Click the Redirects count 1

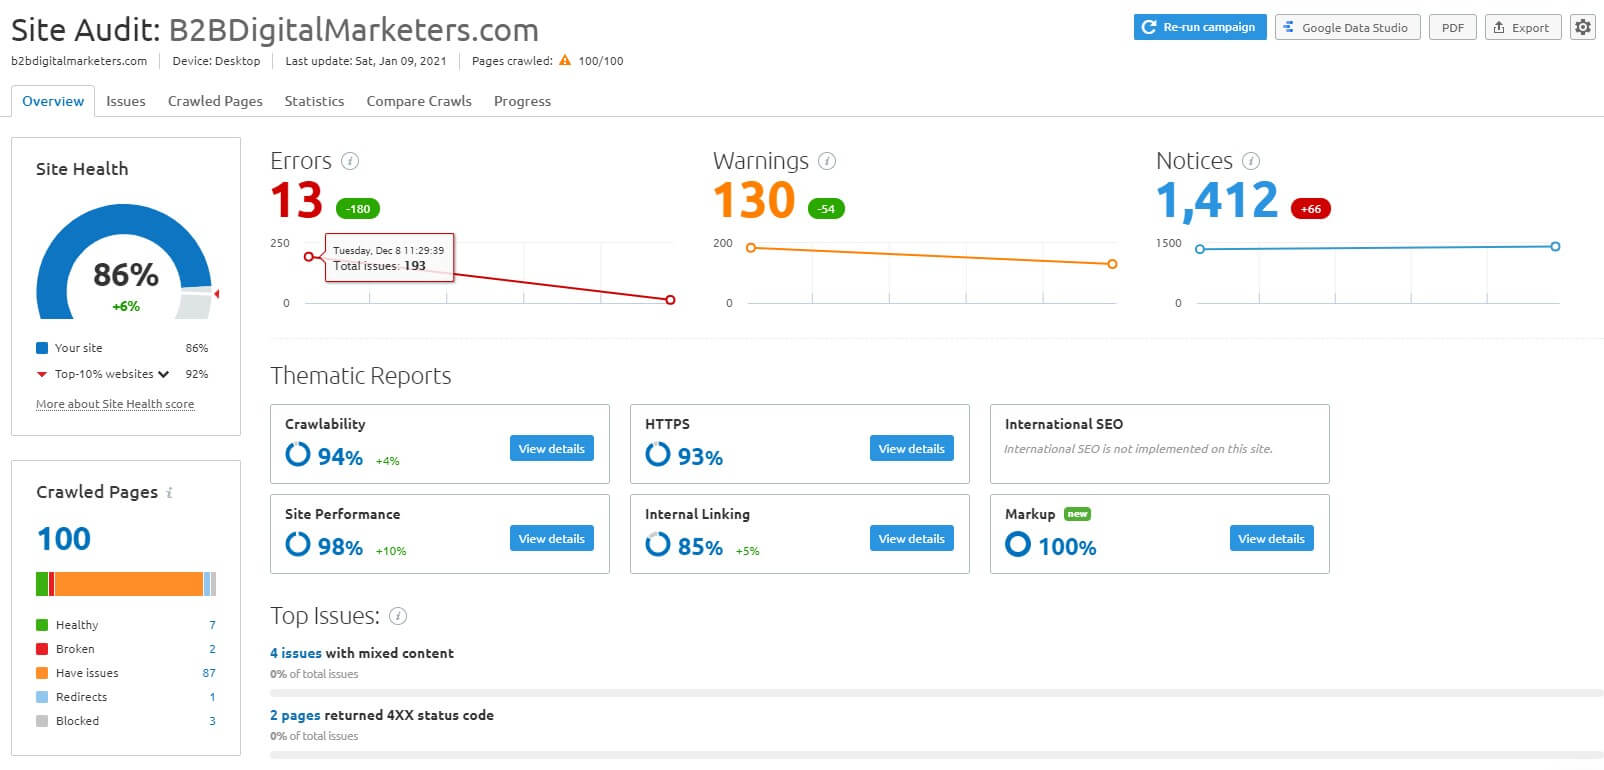(212, 697)
